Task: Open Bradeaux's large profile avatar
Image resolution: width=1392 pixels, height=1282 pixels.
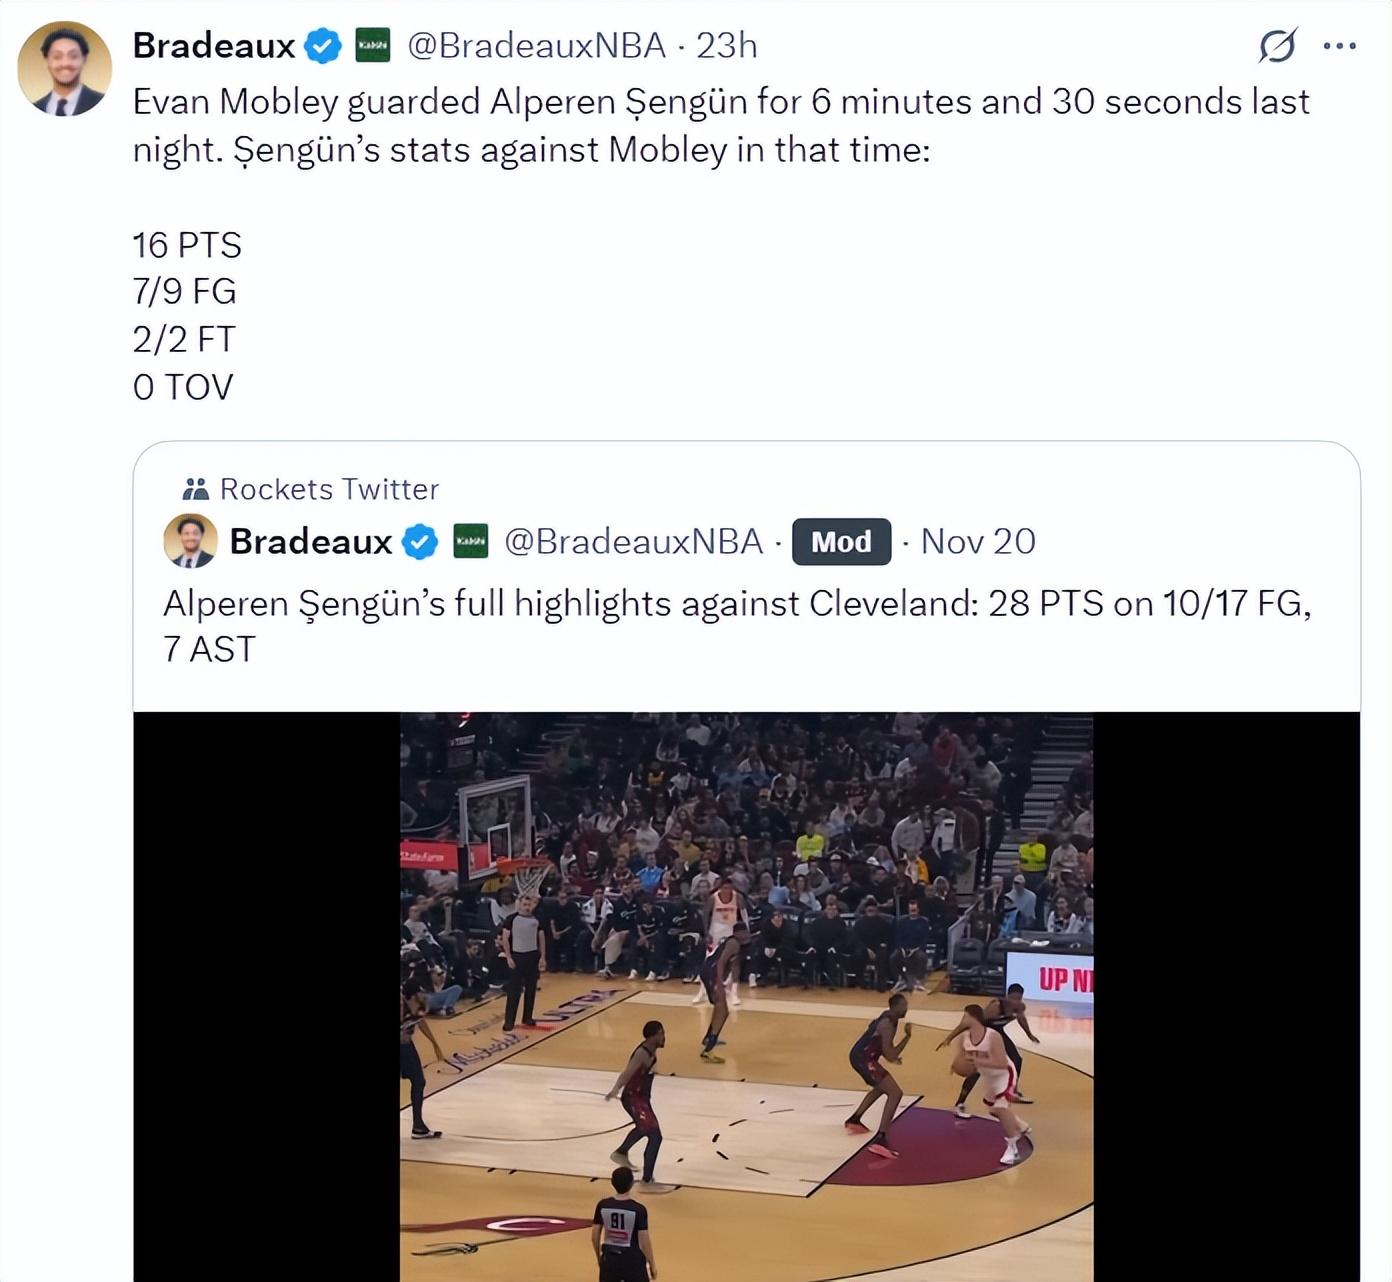Action: (x=65, y=69)
